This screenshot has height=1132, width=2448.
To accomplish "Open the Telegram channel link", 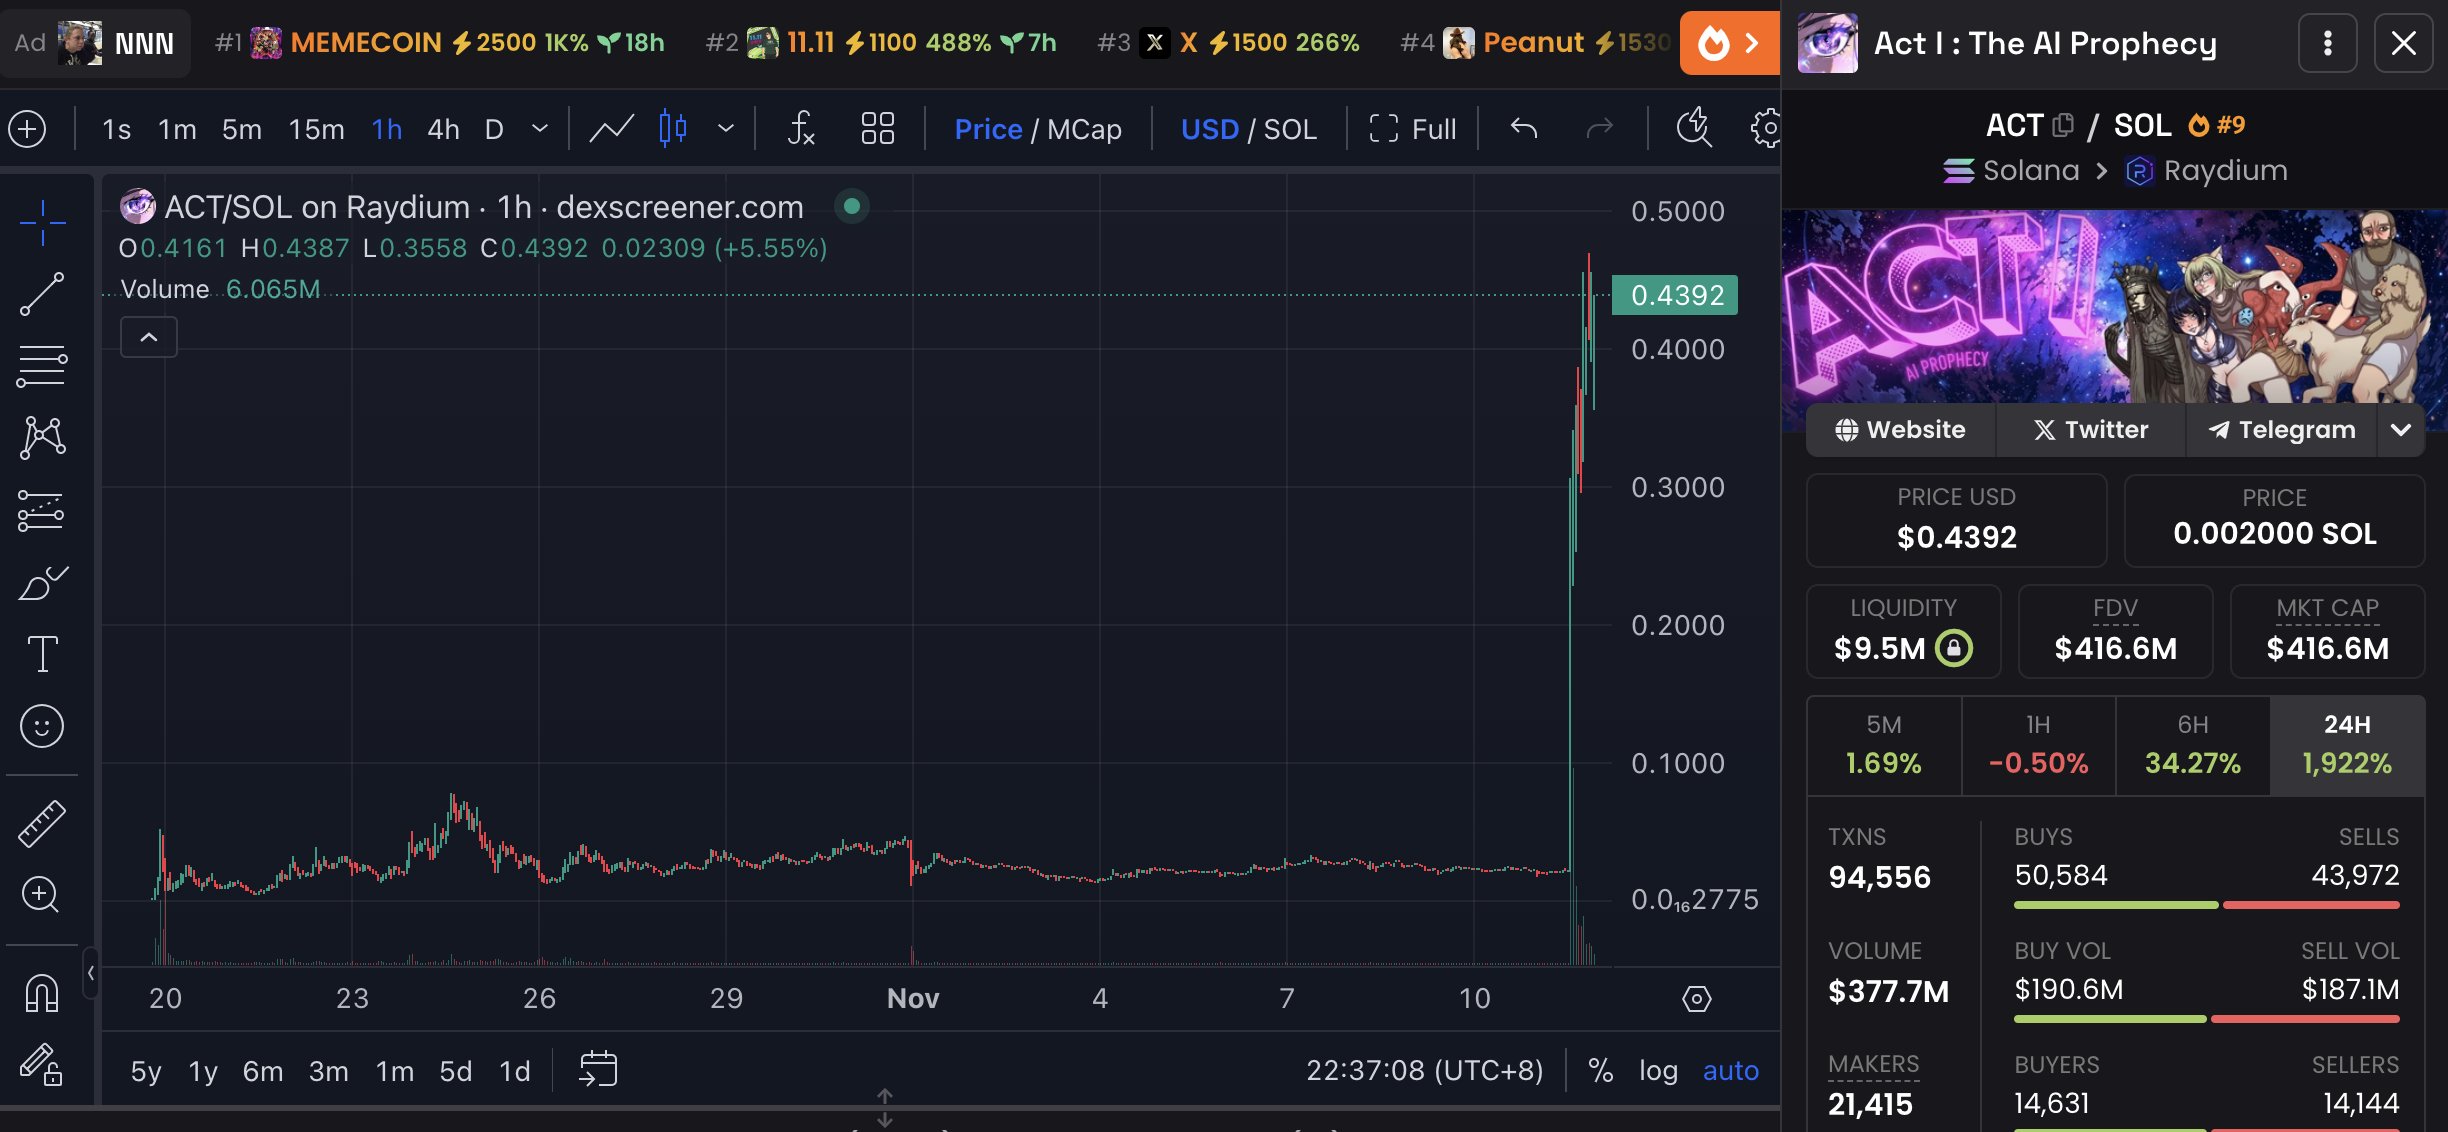I will tap(2281, 429).
